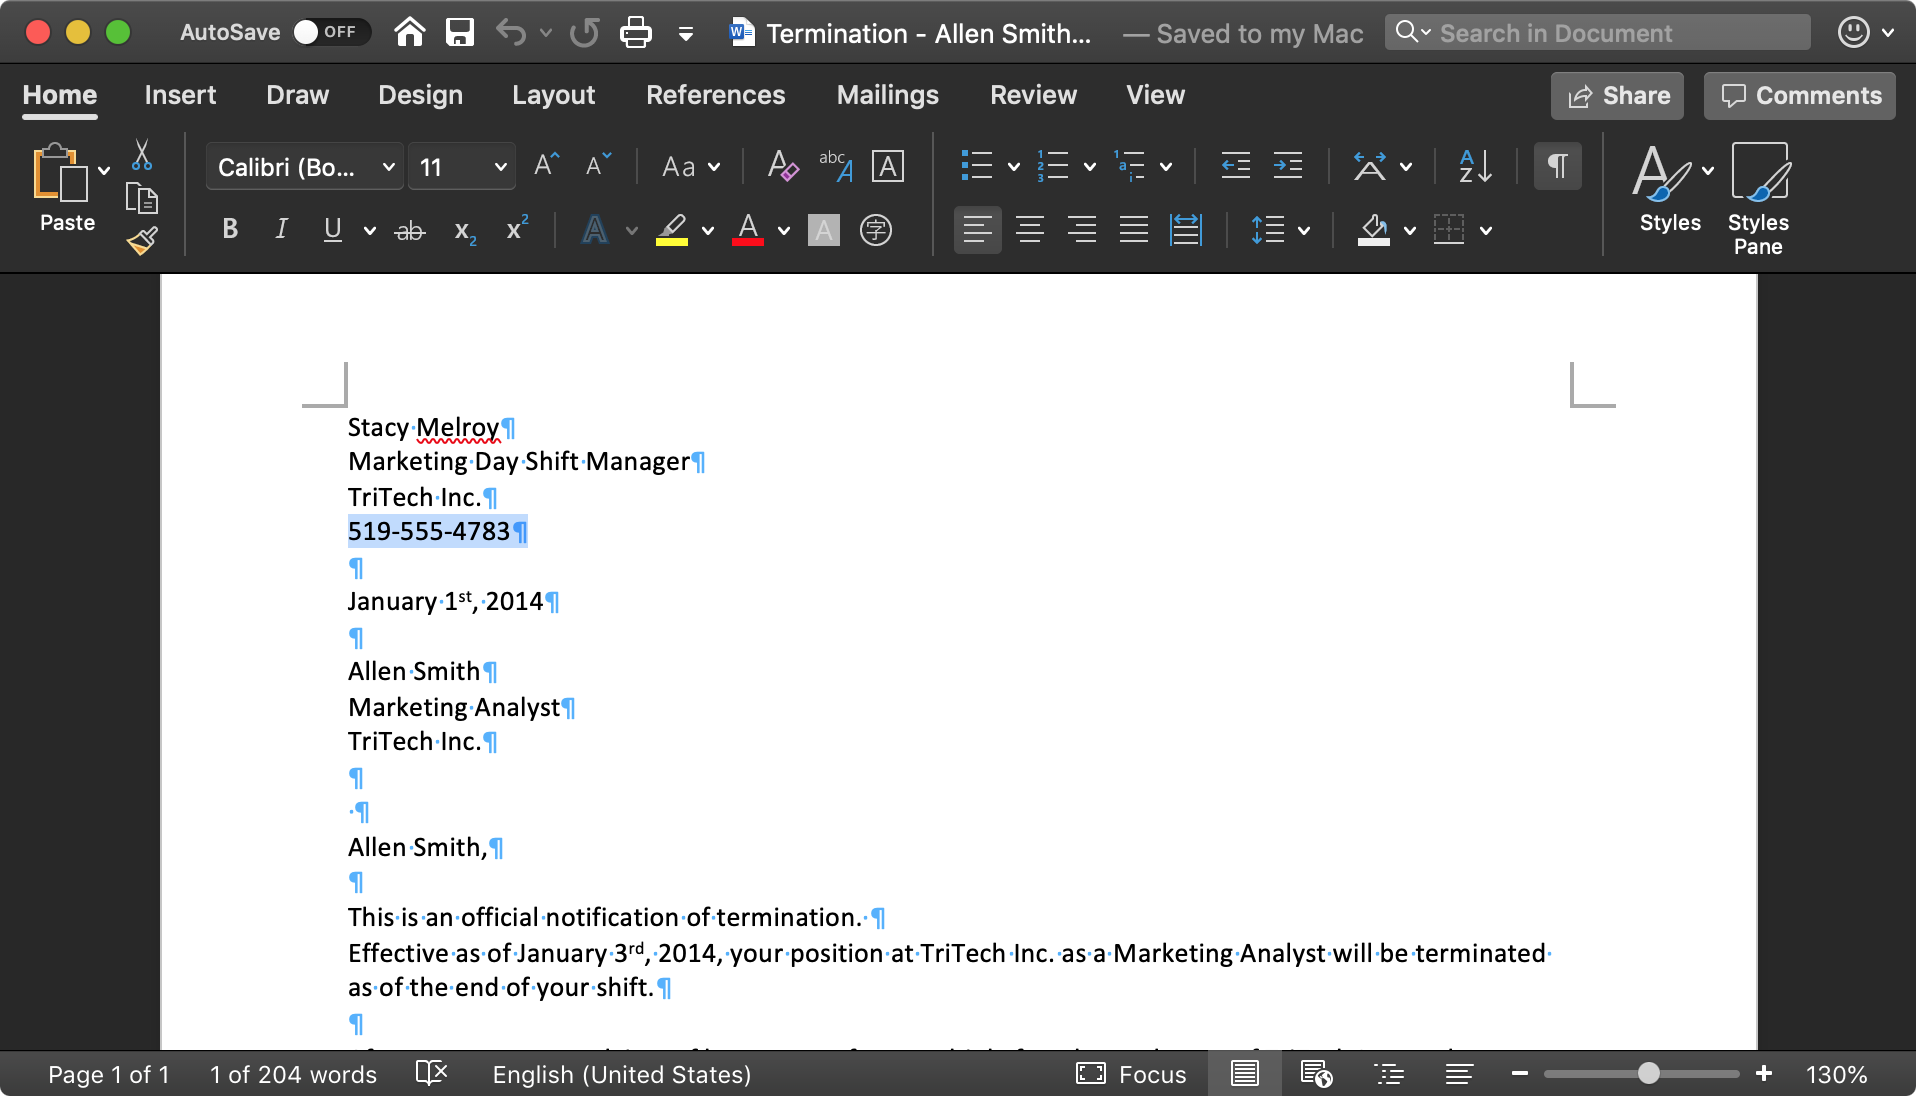Viewport: 1916px width, 1096px height.
Task: Increase paragraph indent
Action: pyautogui.click(x=1288, y=166)
